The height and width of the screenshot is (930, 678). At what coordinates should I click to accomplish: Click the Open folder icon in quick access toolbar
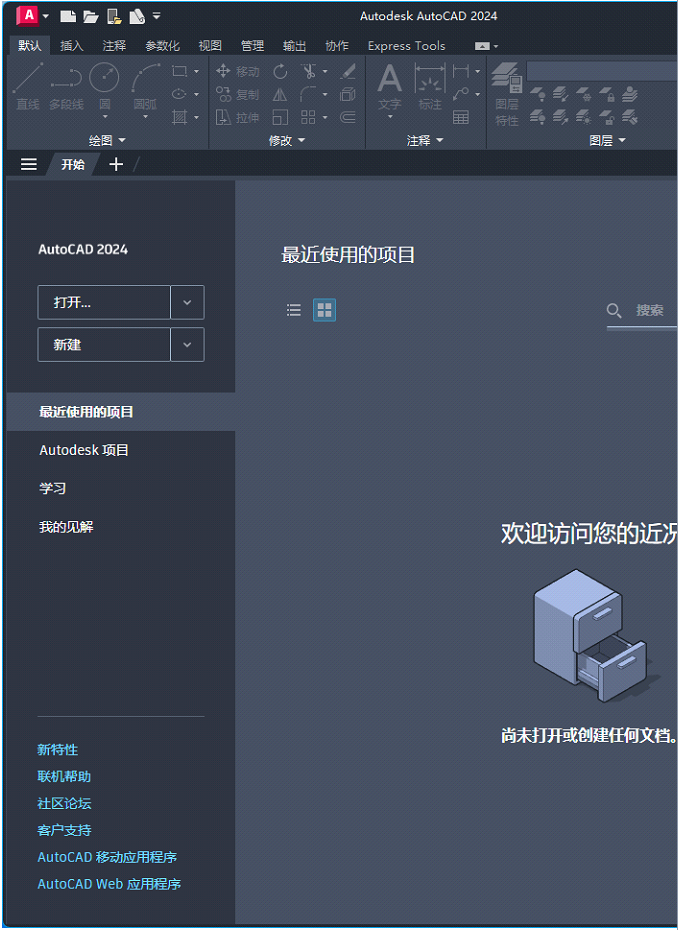(91, 16)
